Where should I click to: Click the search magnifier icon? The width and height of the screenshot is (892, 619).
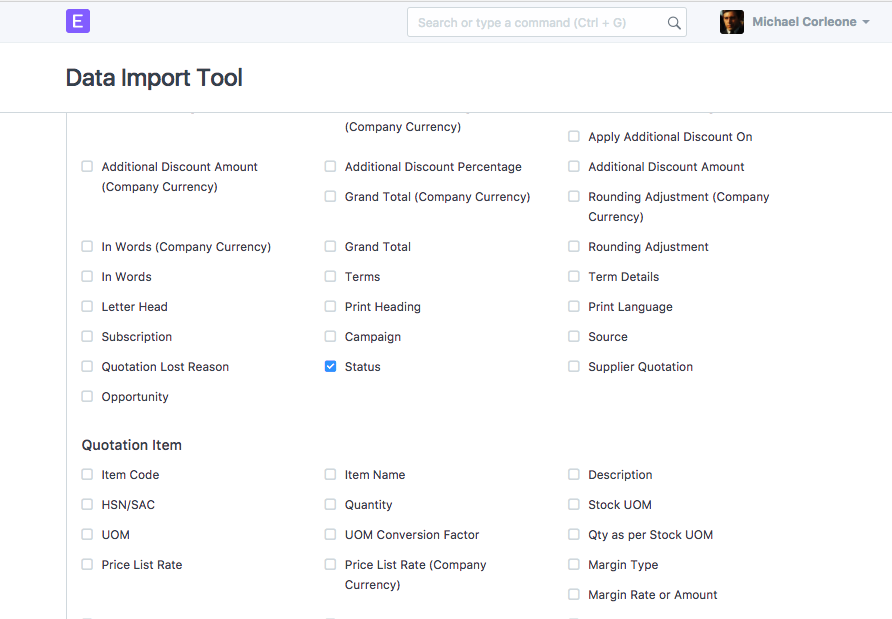coord(673,21)
